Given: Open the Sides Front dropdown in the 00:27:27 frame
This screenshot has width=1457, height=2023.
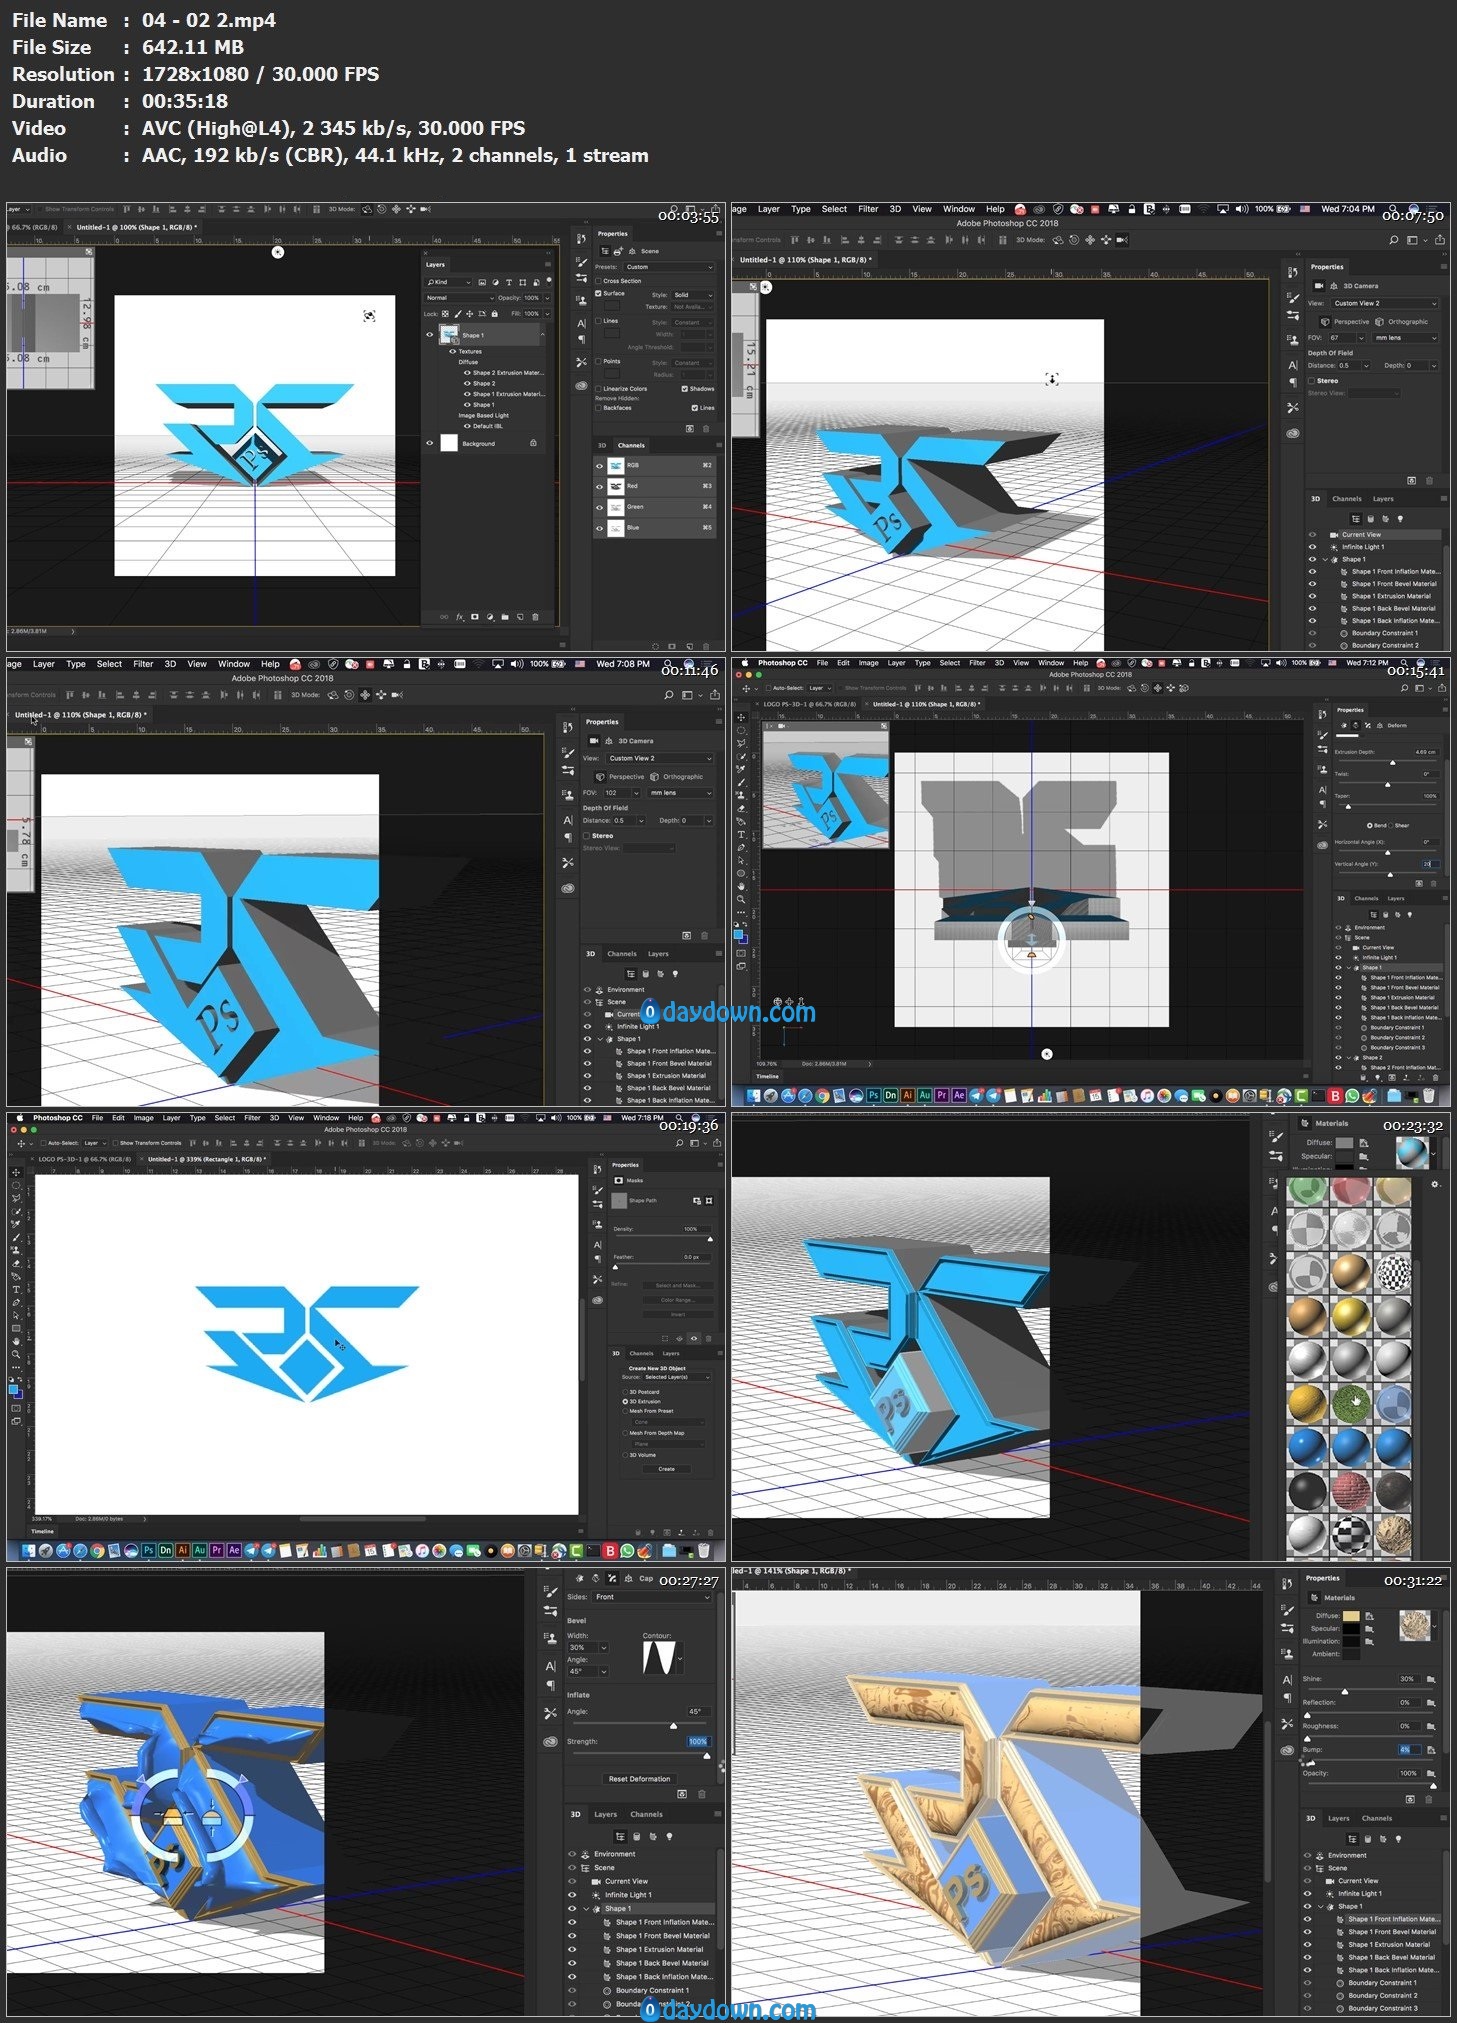Looking at the screenshot, I should pyautogui.click(x=651, y=1597).
